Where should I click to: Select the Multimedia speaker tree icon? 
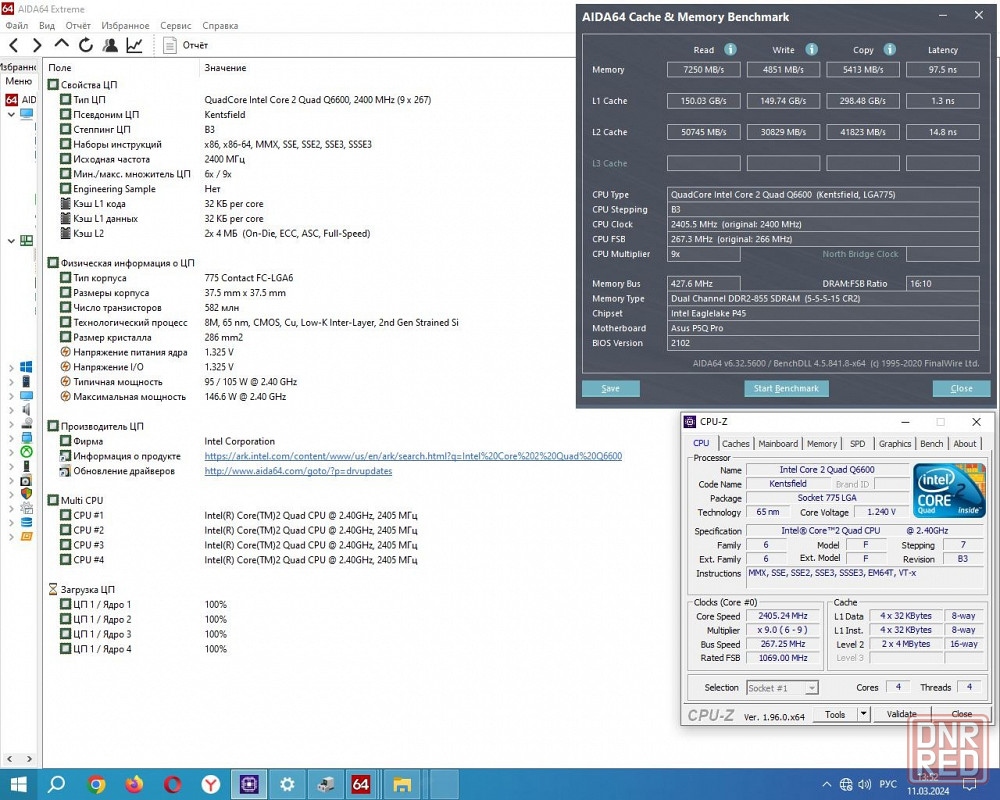[26, 410]
